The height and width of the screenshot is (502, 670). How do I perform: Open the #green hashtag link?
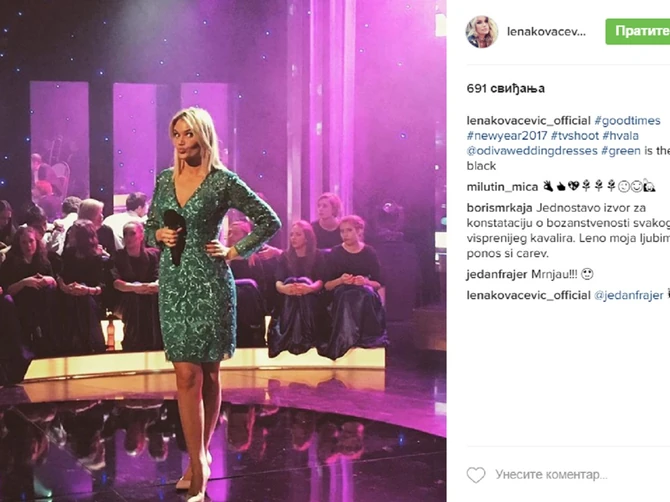pyautogui.click(x=621, y=151)
